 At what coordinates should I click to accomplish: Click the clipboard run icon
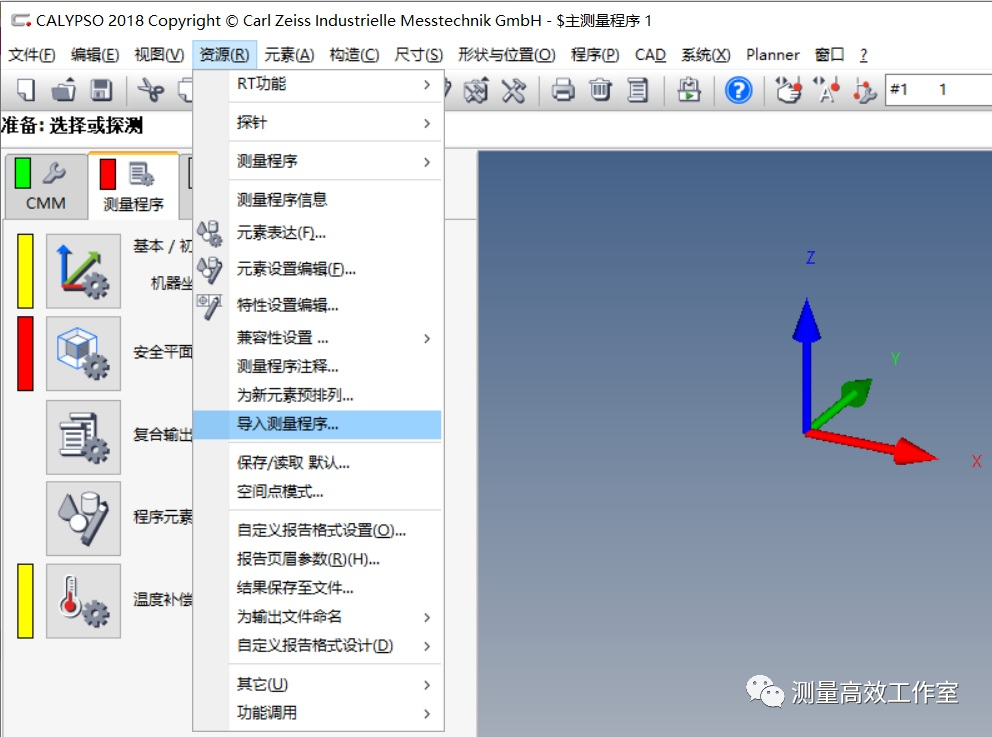[x=689, y=90]
